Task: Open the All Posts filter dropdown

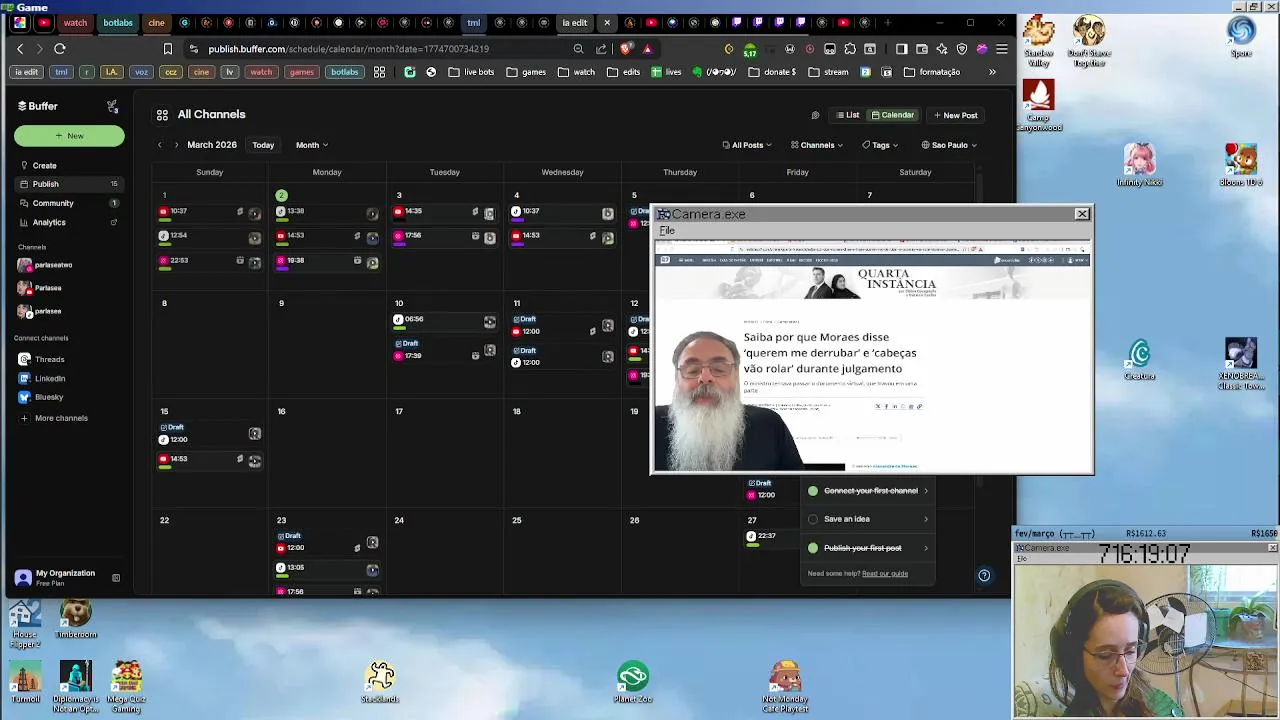Action: point(747,145)
